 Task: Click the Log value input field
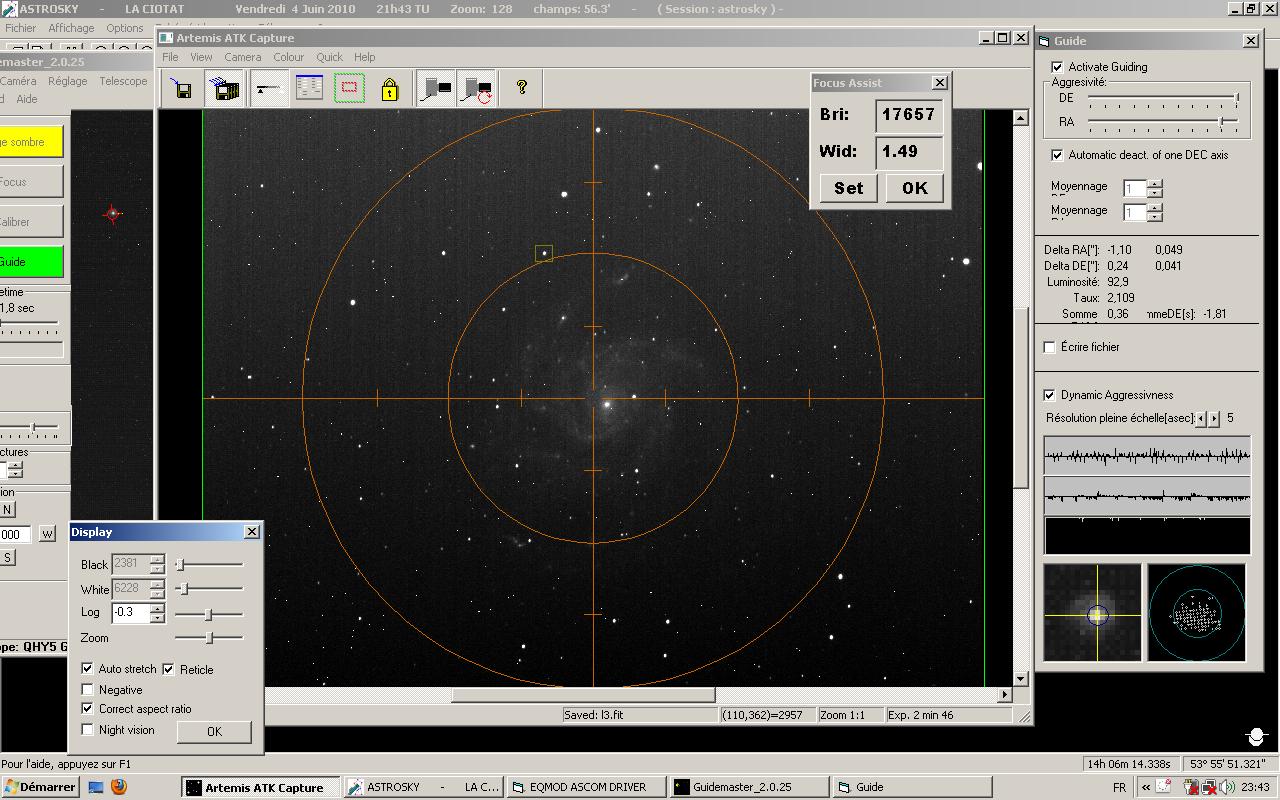coord(131,613)
